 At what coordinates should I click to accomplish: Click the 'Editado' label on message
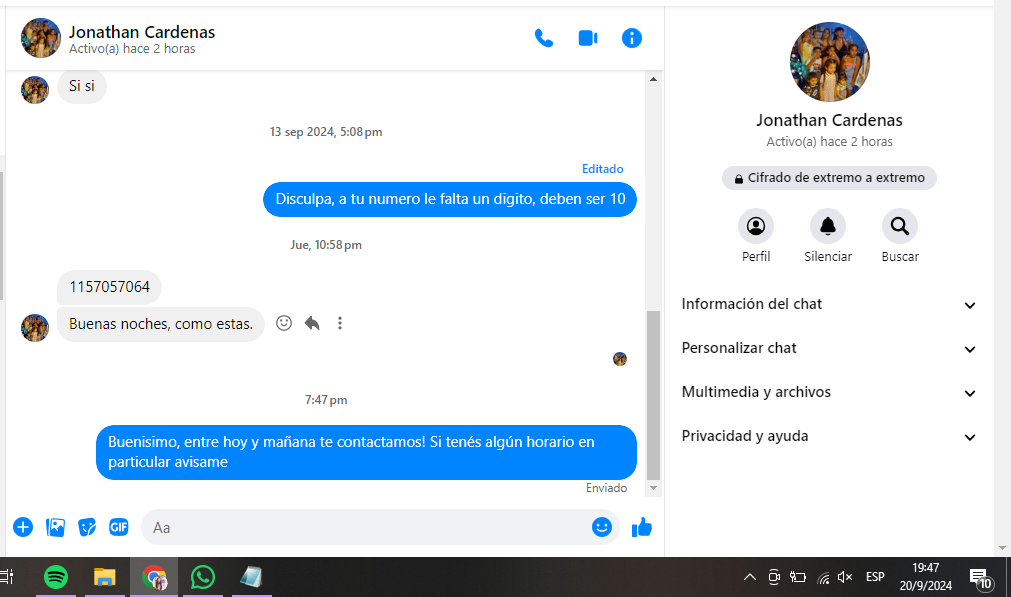602,169
